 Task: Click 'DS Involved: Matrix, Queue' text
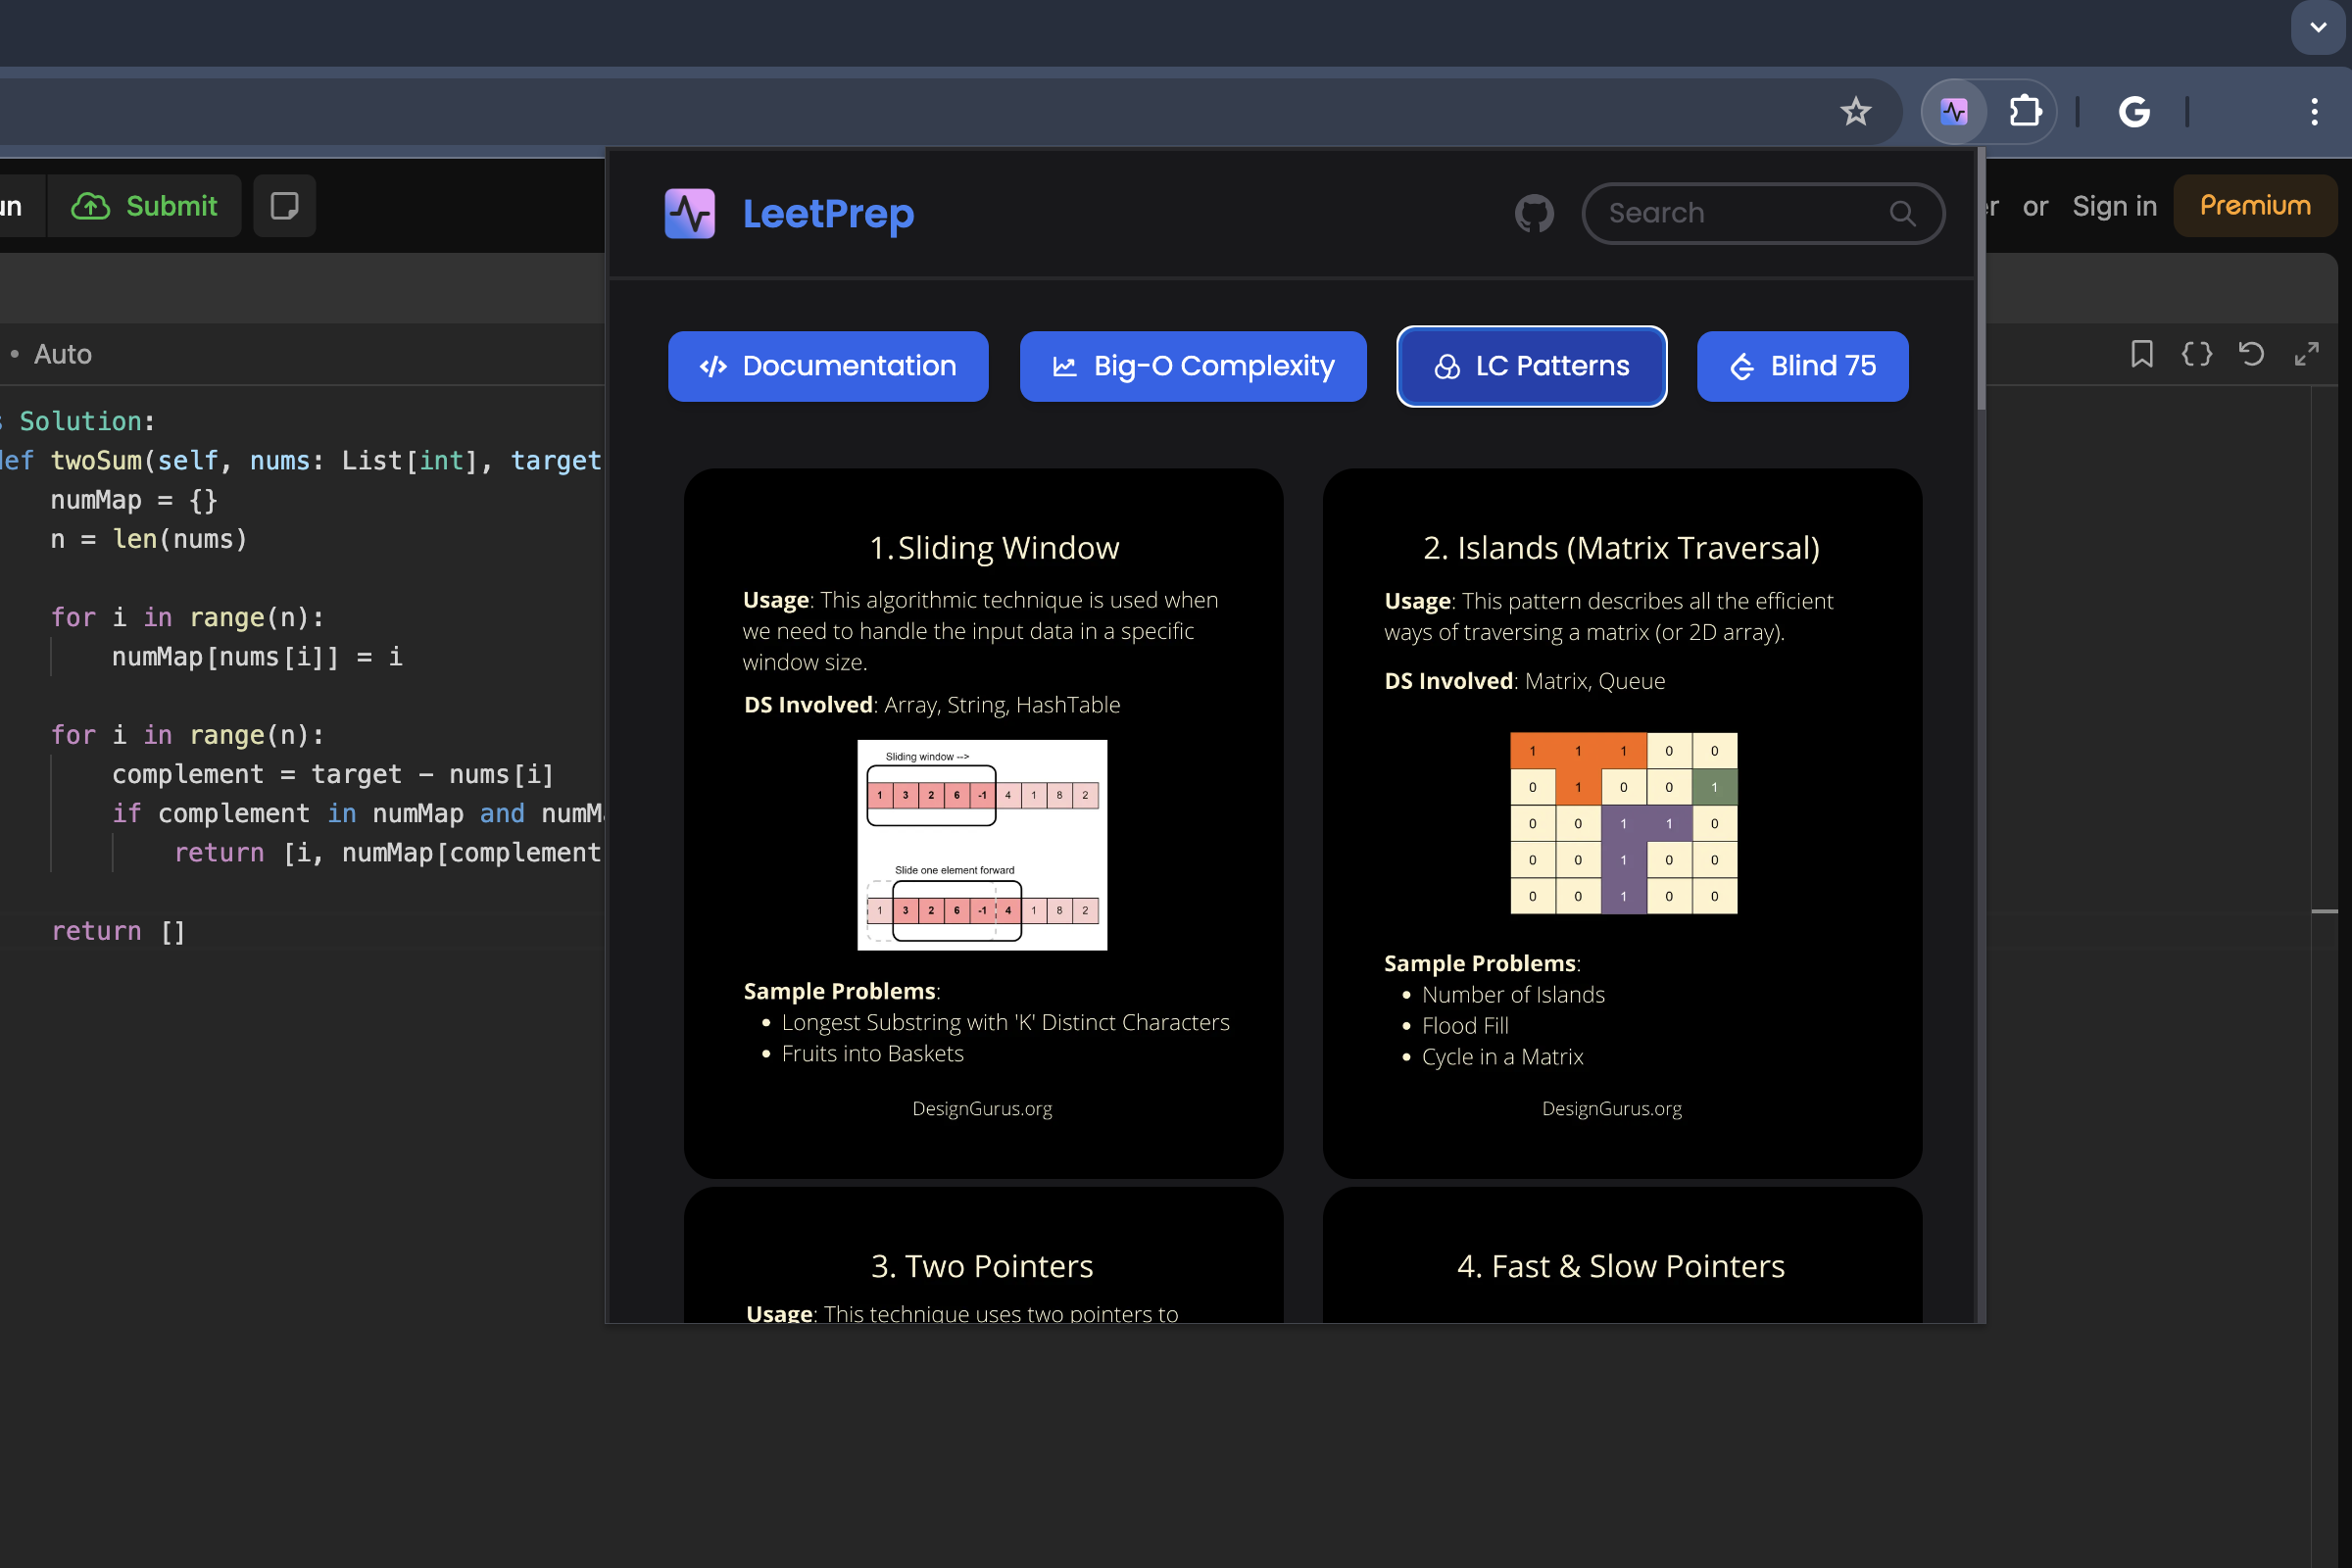tap(1524, 681)
